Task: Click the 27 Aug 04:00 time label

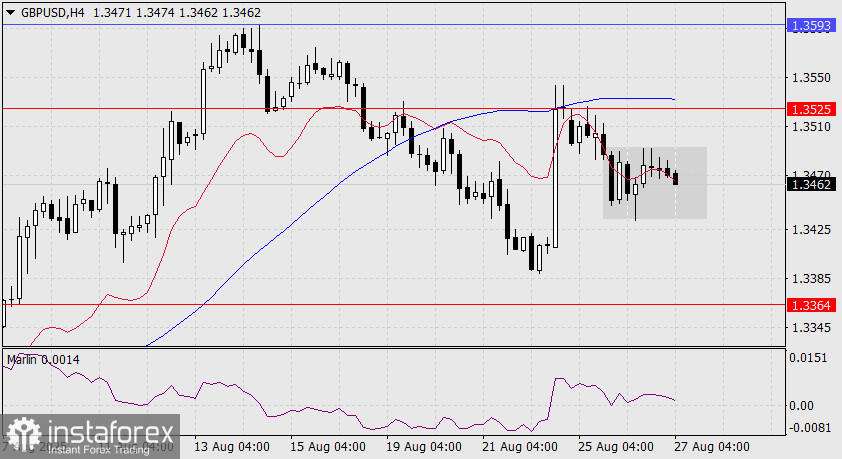Action: [712, 447]
